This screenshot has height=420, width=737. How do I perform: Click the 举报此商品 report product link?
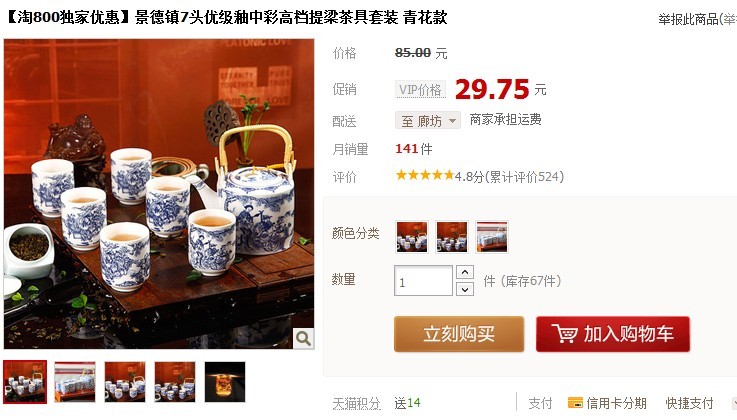click(x=688, y=19)
